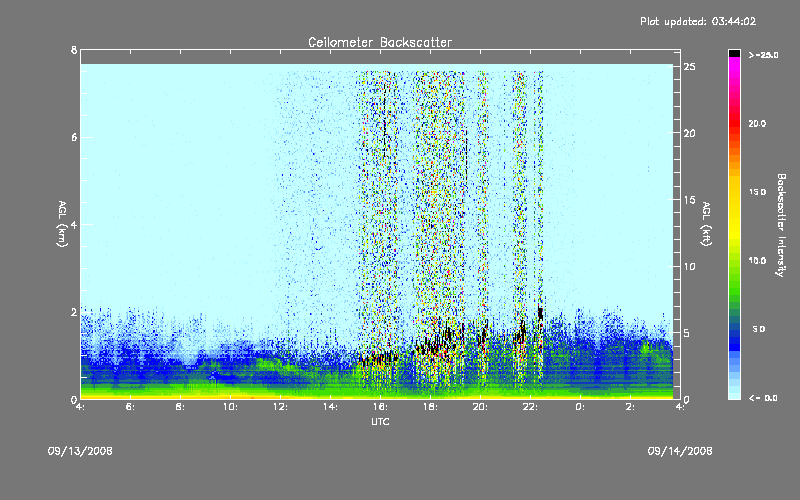The width and height of the screenshot is (800, 500).
Task: Click the '8' km tick label at top left
Action: [74, 50]
